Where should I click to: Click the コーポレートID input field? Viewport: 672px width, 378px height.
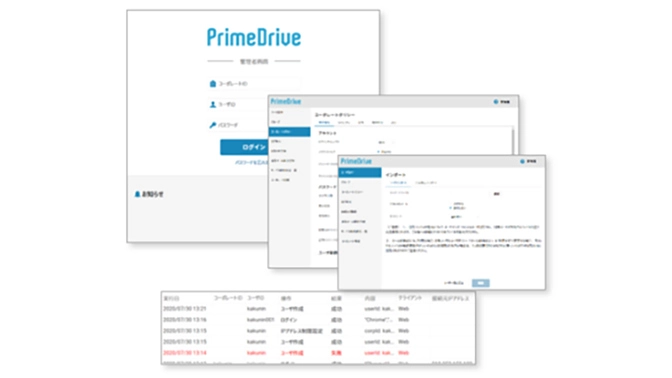coord(254,84)
